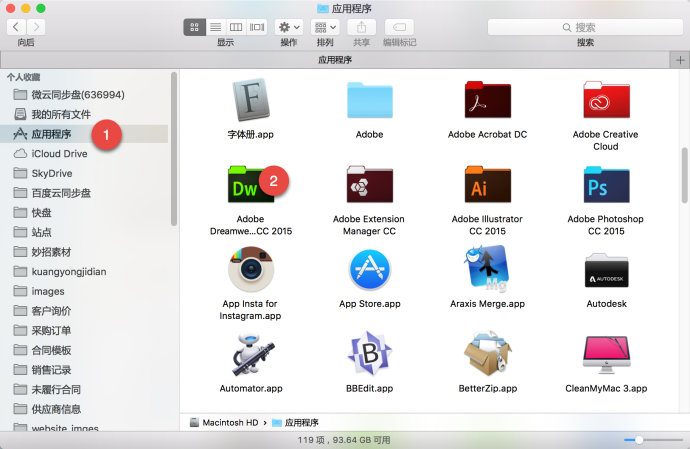
Task: Go back with the 向后 arrow
Action: click(x=16, y=27)
